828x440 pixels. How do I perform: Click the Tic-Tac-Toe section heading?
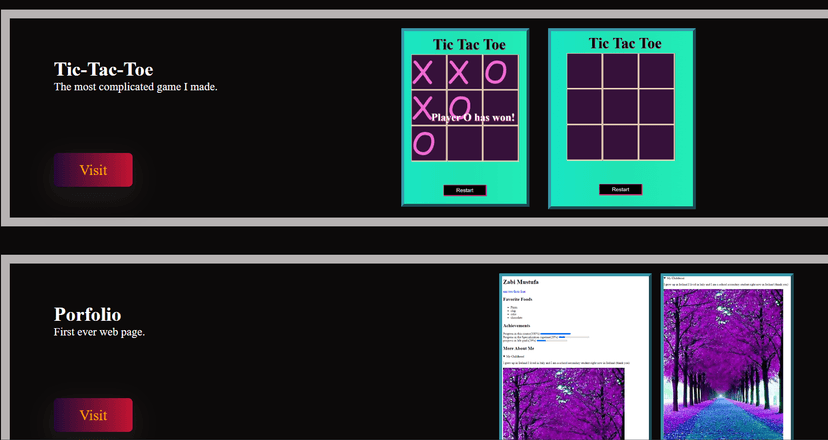[x=104, y=69]
